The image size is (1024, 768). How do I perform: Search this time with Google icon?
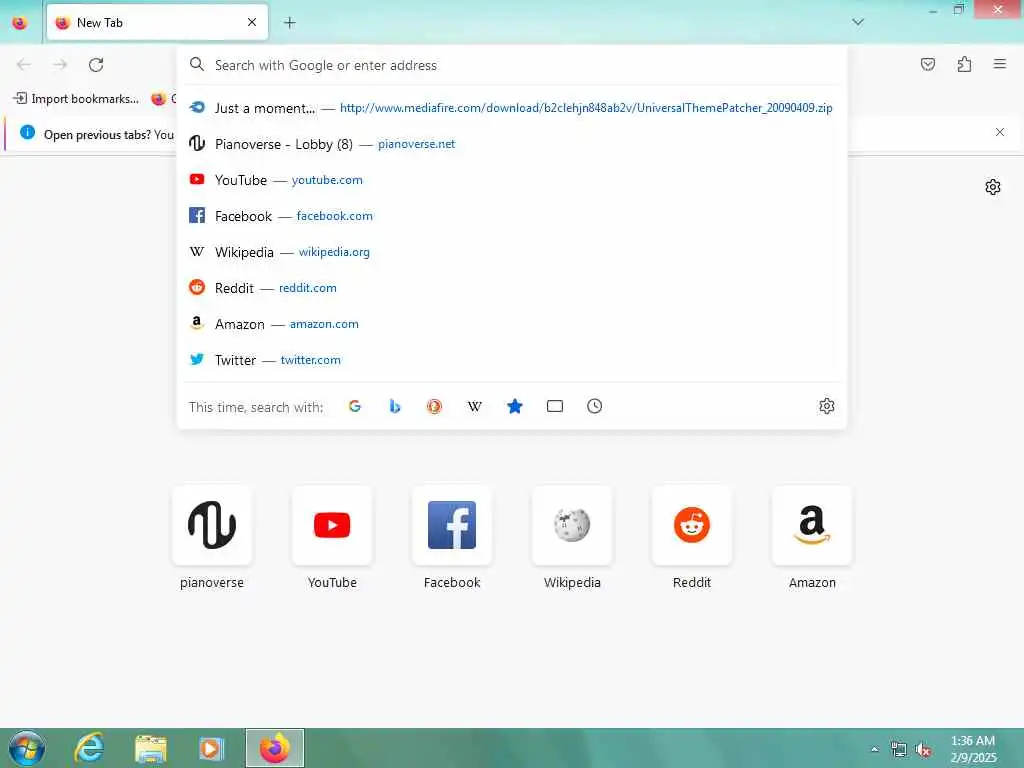point(355,406)
